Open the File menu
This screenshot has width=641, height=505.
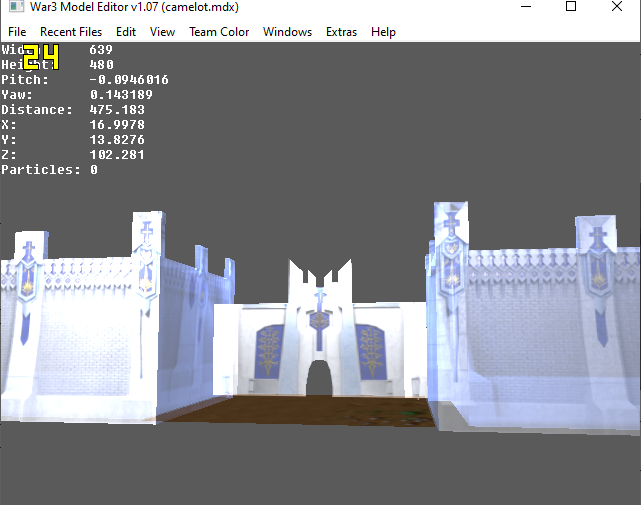(17, 32)
